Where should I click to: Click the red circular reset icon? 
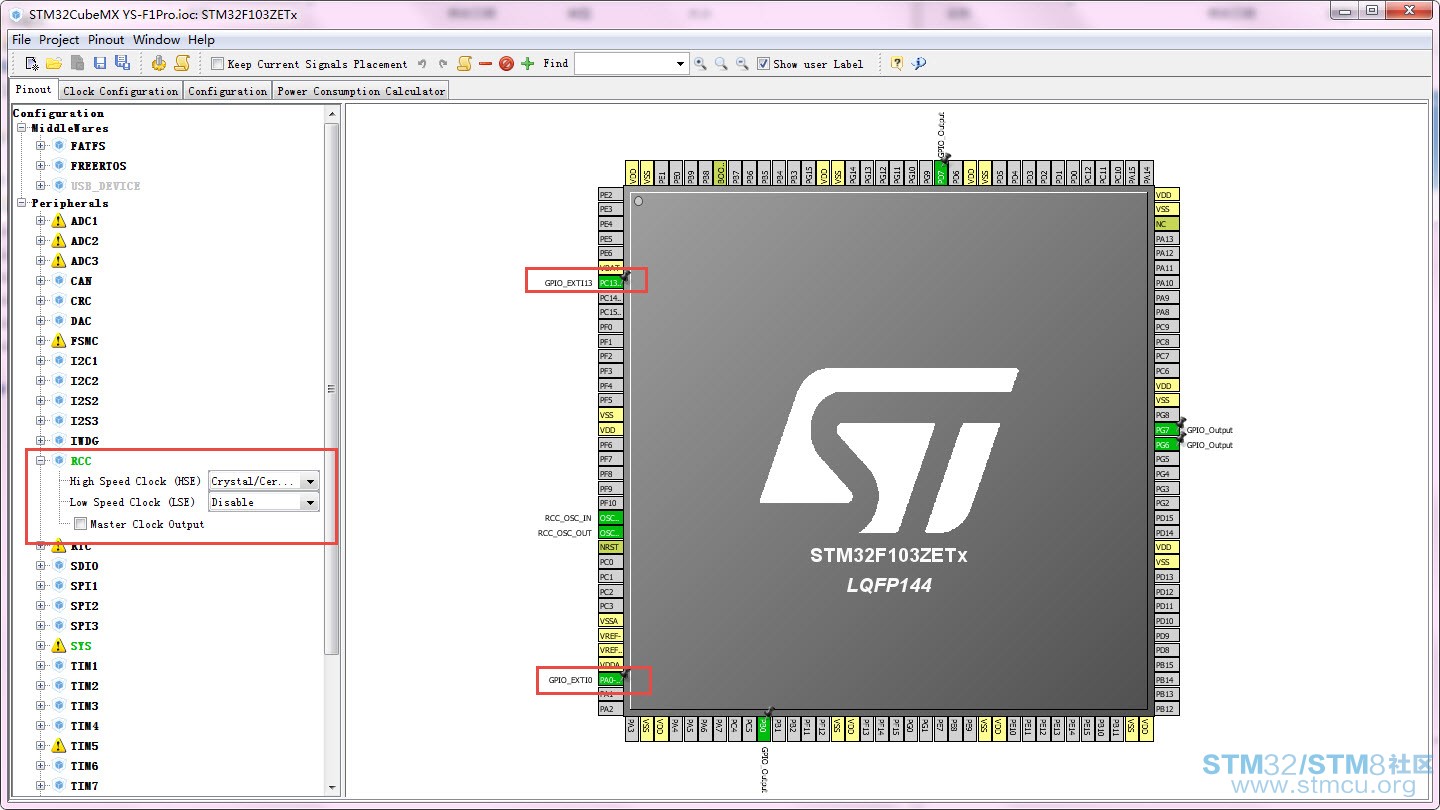(x=506, y=64)
